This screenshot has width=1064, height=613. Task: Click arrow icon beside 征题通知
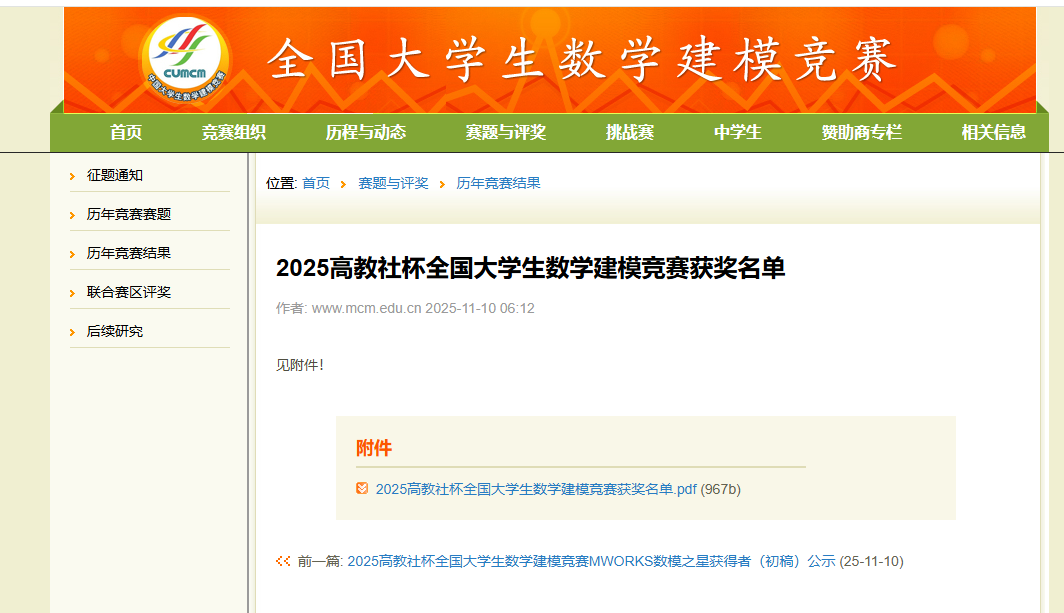click(73, 176)
